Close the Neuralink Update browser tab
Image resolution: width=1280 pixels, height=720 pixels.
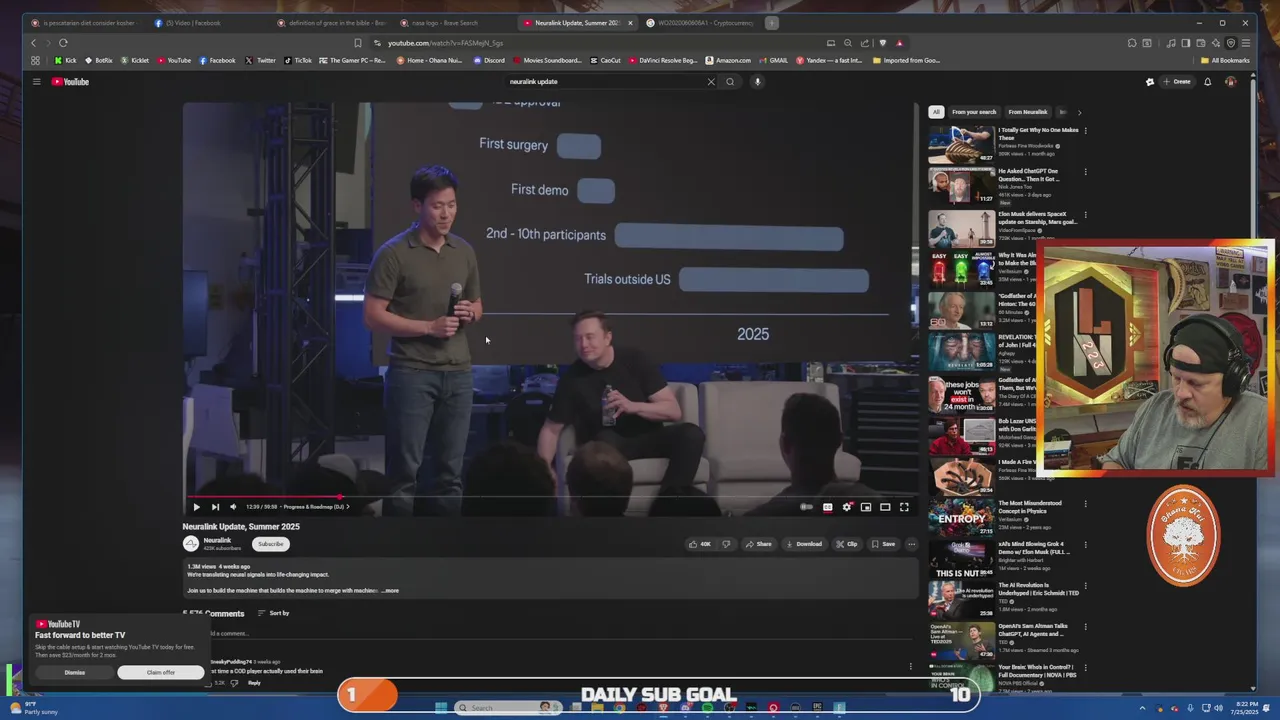[630, 23]
